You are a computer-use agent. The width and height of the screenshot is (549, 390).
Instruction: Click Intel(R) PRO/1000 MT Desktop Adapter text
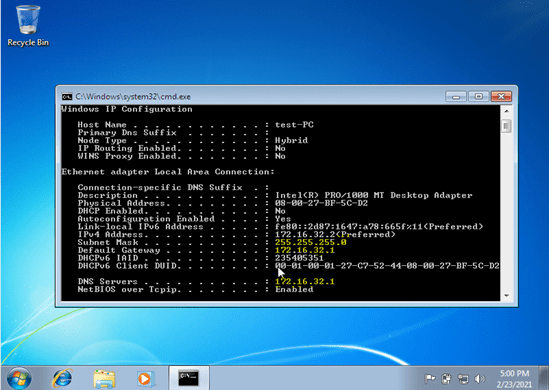click(x=374, y=195)
